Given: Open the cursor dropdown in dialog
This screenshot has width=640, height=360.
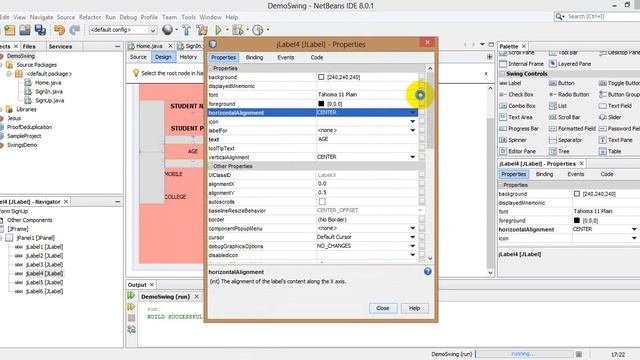Looking at the screenshot, I should (x=412, y=237).
